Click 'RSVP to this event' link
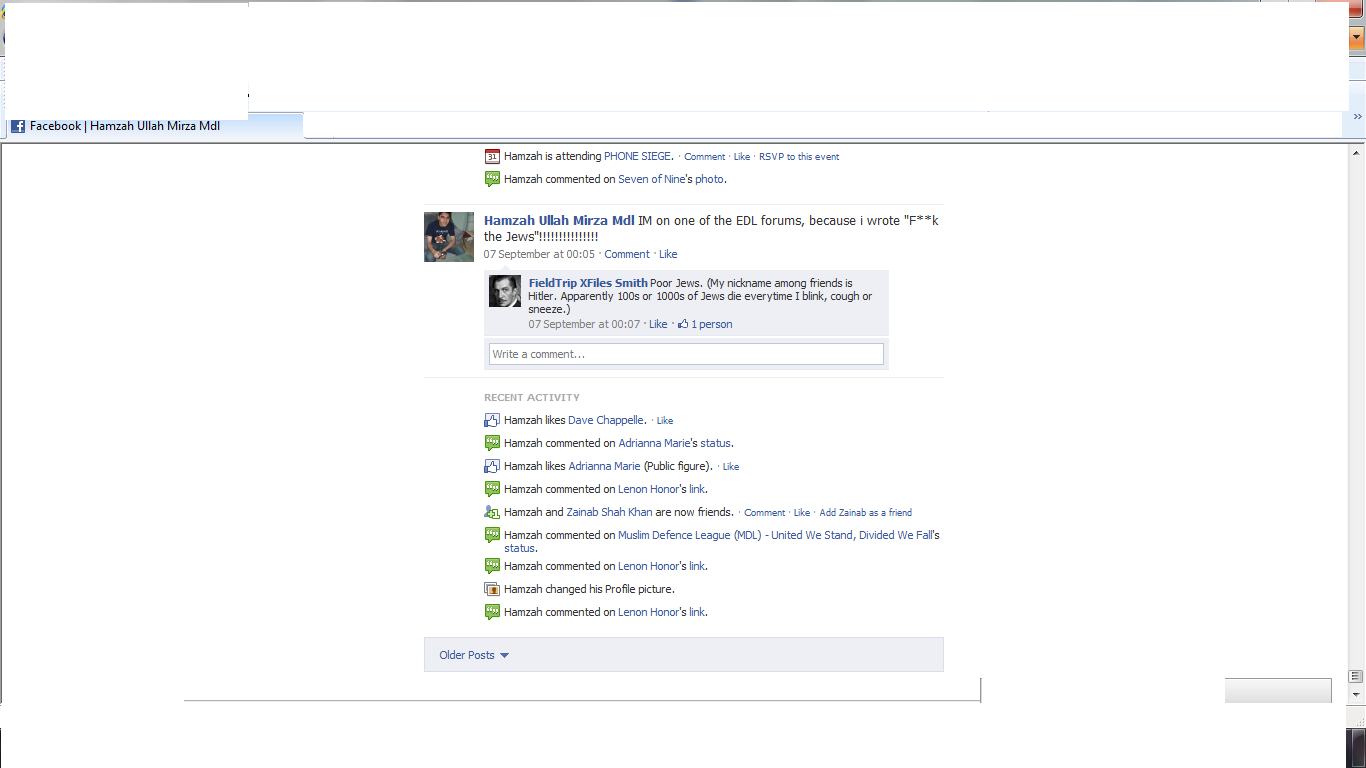Screen dimensions: 1366x768 (x=798, y=157)
